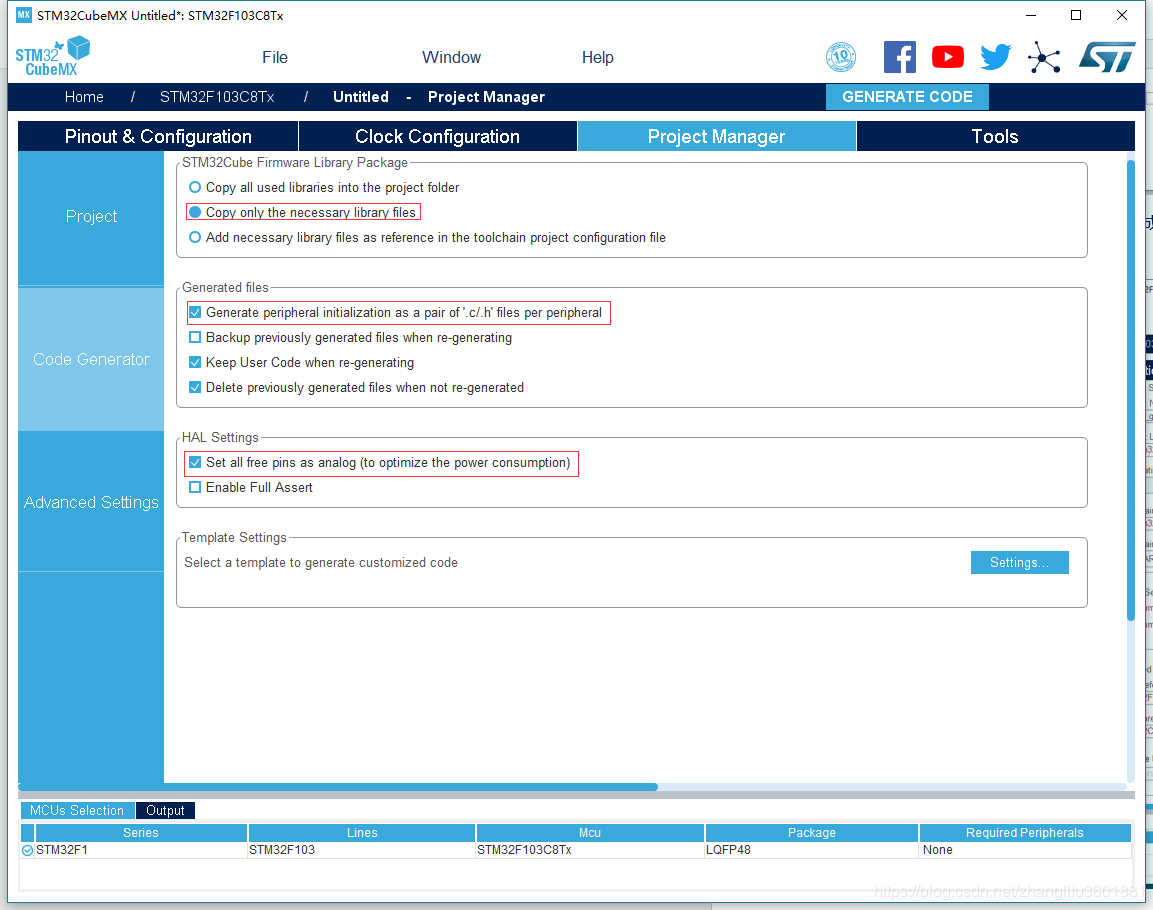This screenshot has height=910, width=1153.
Task: Minimize the STM32CubeMX window
Action: click(x=1031, y=15)
